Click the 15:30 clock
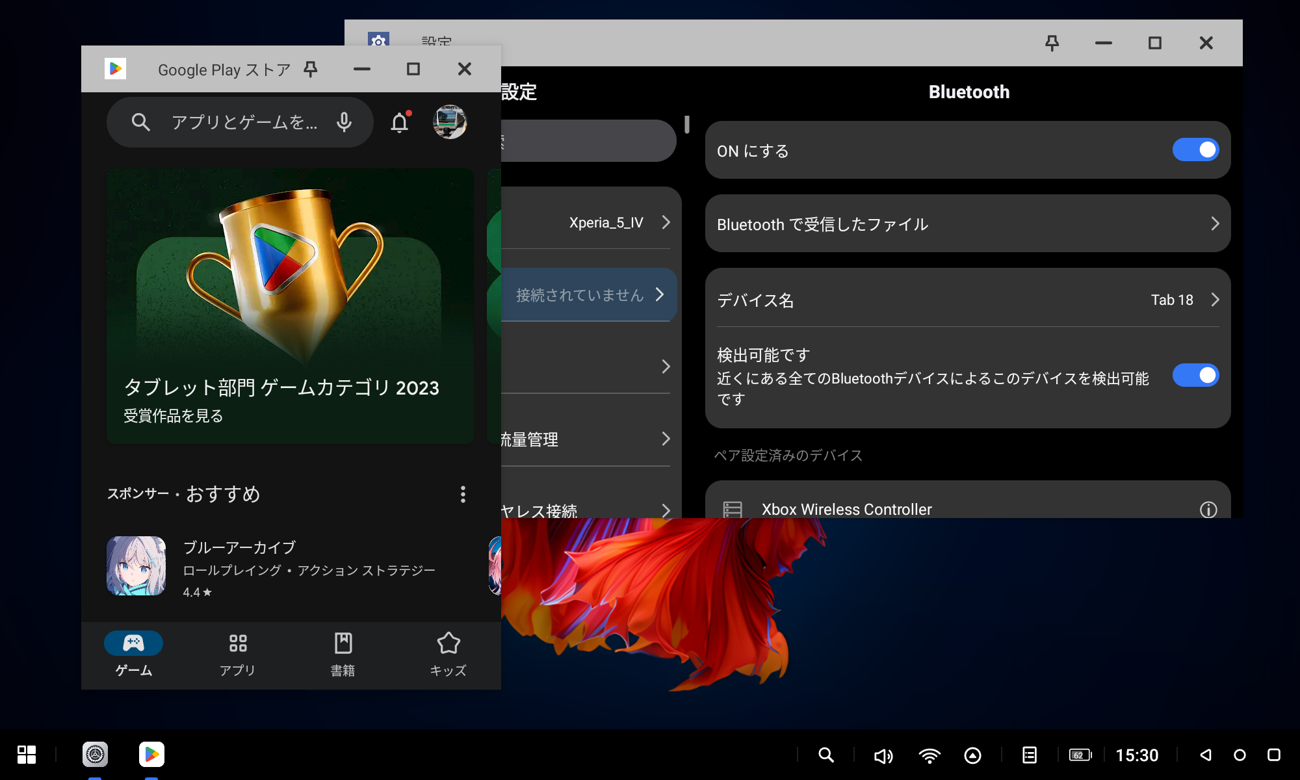1300x780 pixels. tap(1137, 756)
